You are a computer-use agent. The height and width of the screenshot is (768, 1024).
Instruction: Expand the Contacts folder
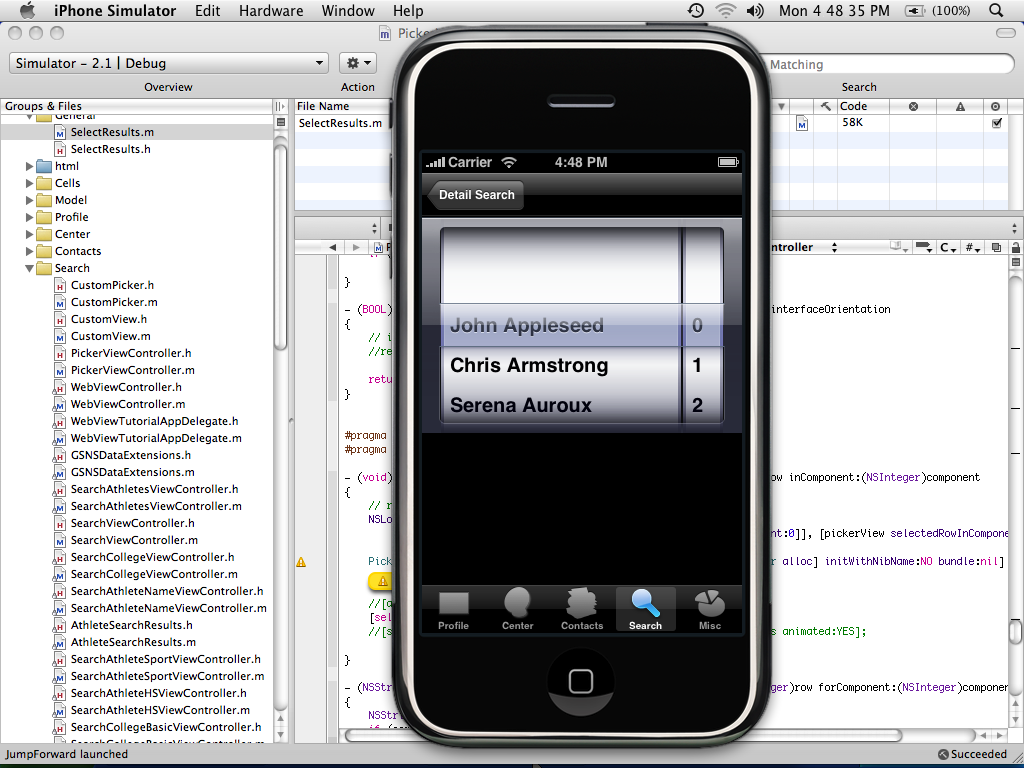(x=29, y=251)
